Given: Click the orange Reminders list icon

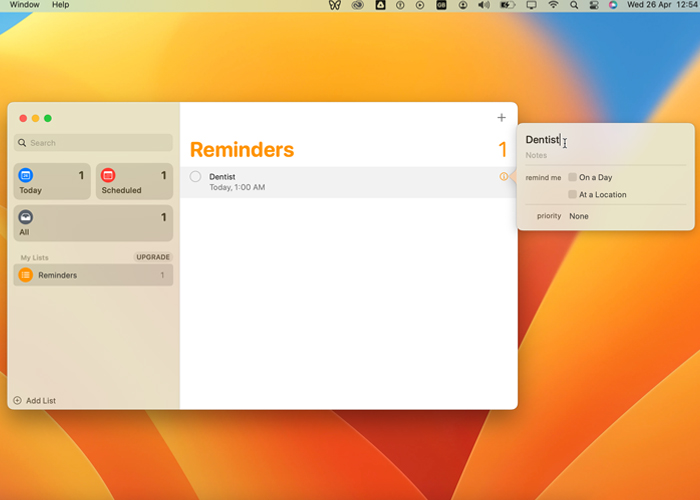Looking at the screenshot, I should click(25, 275).
